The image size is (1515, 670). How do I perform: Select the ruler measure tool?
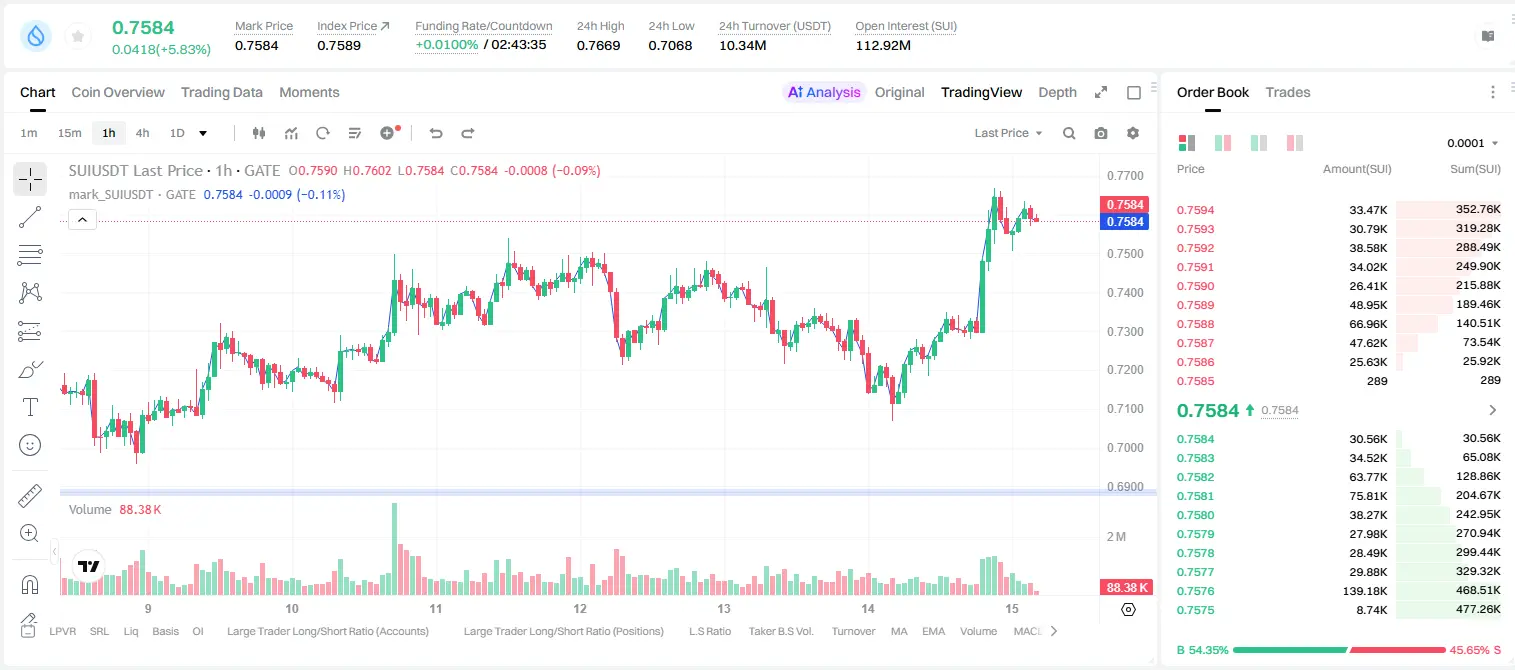(x=30, y=496)
